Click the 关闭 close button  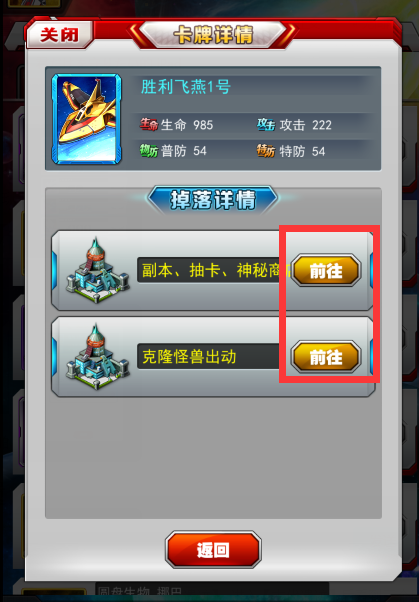pos(60,35)
